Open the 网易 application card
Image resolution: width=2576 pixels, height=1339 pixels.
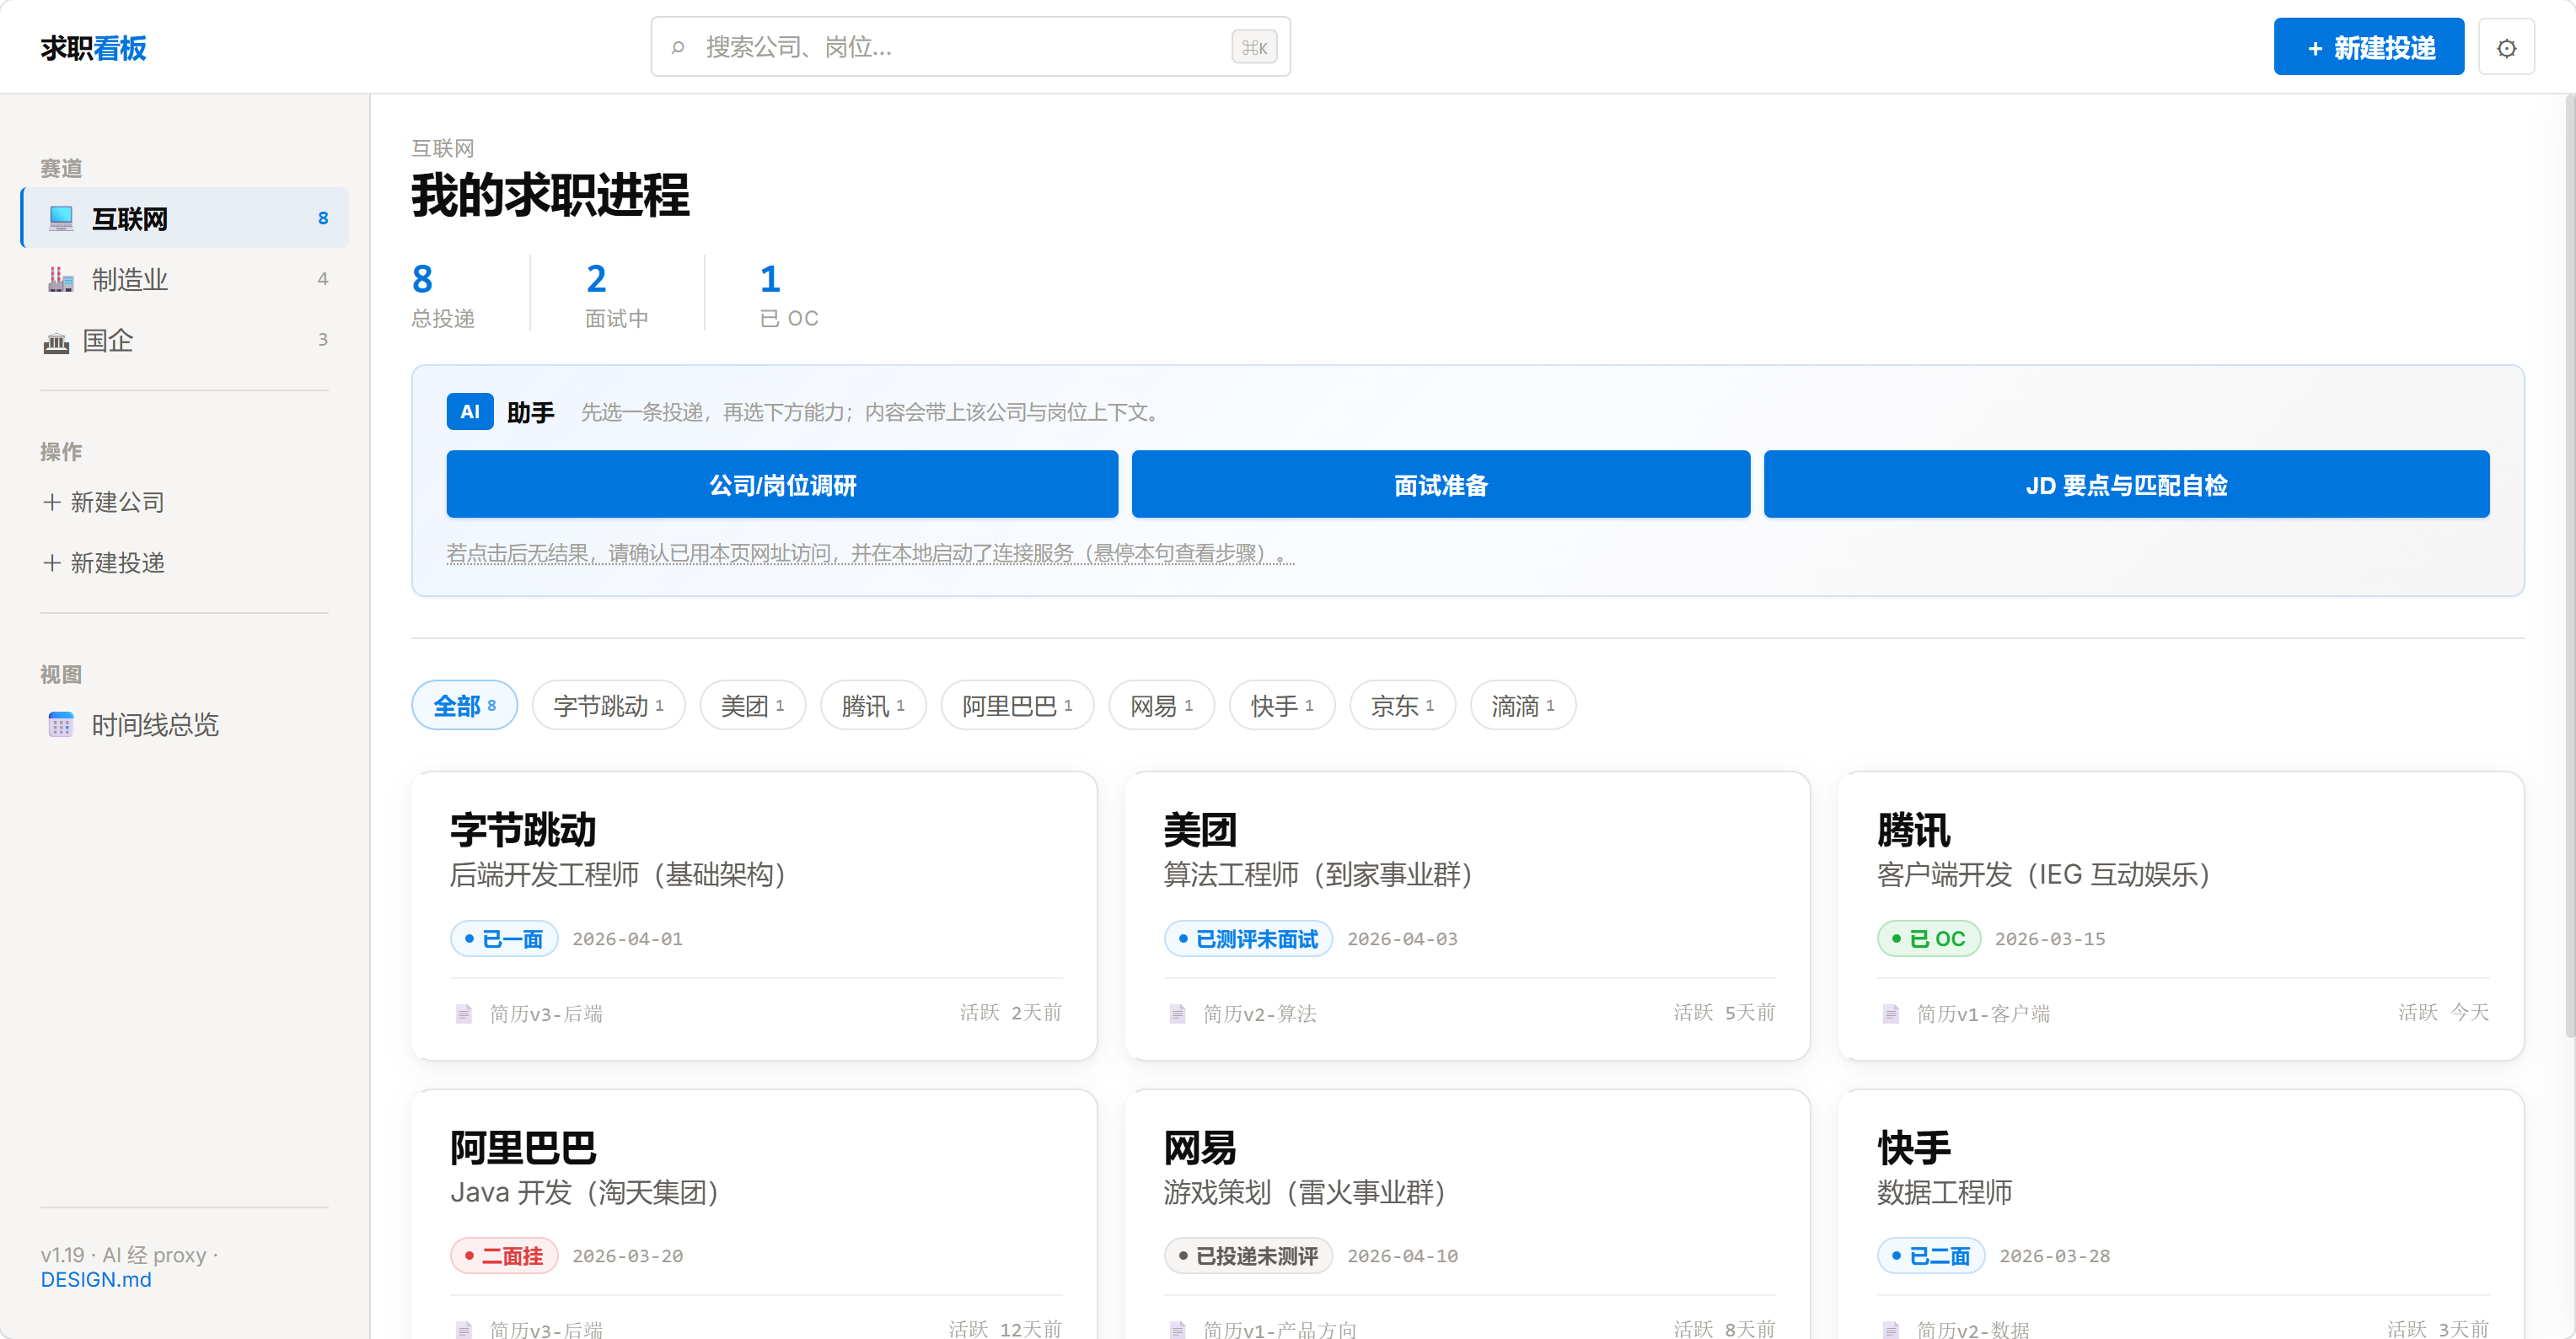tap(1467, 1214)
